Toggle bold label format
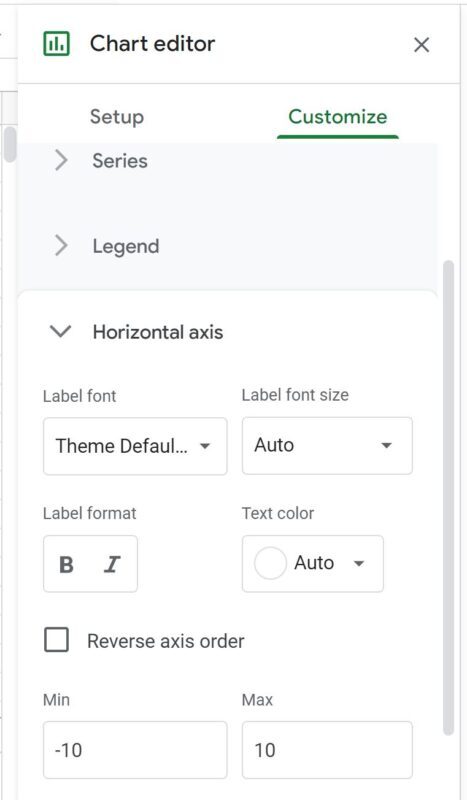This screenshot has height=800, width=467. click(x=66, y=564)
